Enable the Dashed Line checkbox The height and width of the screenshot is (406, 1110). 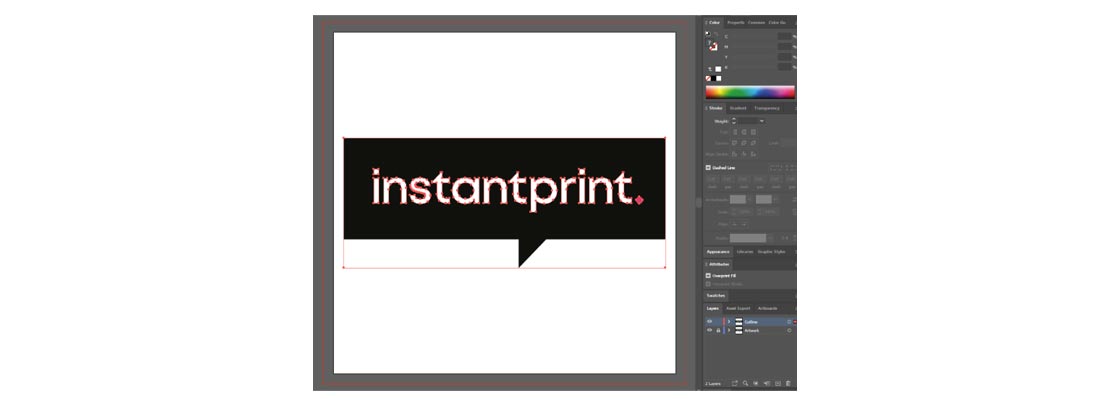click(x=709, y=168)
